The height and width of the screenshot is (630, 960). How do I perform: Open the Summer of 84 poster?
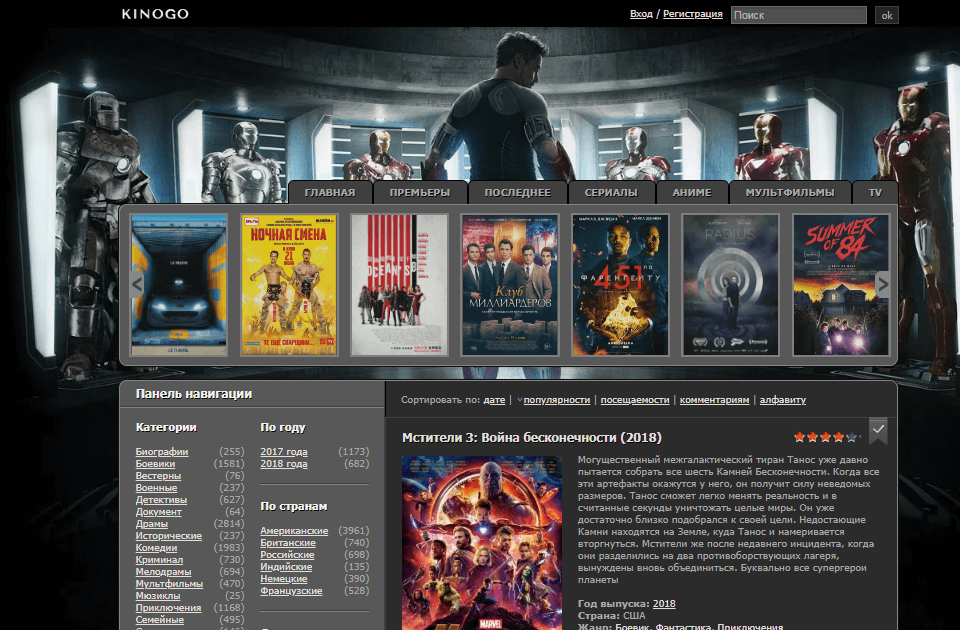841,284
